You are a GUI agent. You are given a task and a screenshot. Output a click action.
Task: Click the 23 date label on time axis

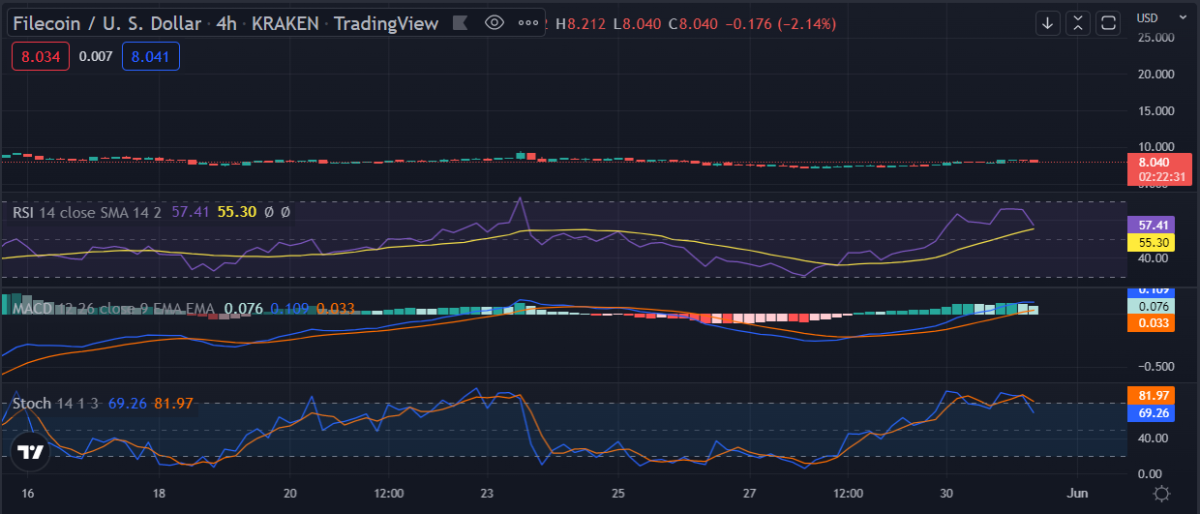488,493
